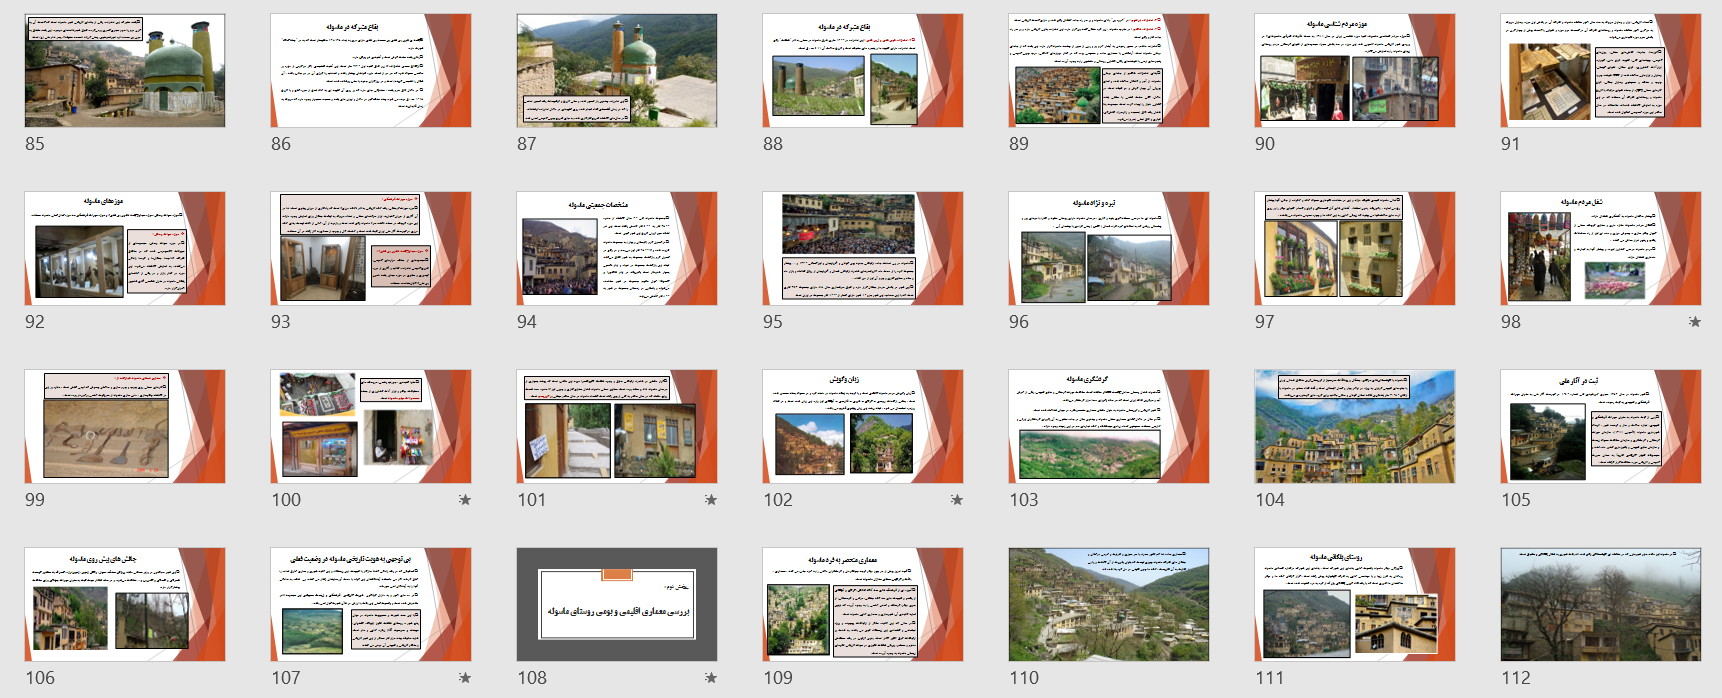Click the star icon below slide 102
This screenshot has width=1722, height=698.
point(956,500)
